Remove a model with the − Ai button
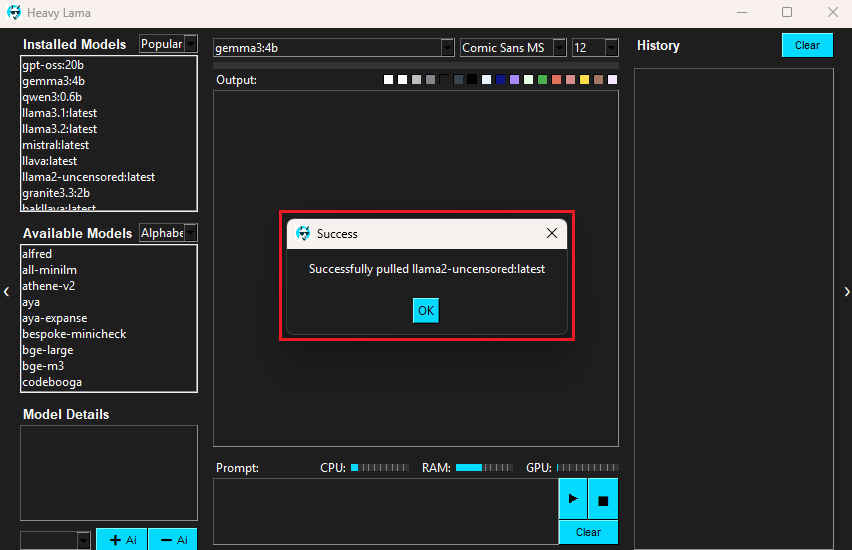Image resolution: width=852 pixels, height=550 pixels. coord(173,540)
